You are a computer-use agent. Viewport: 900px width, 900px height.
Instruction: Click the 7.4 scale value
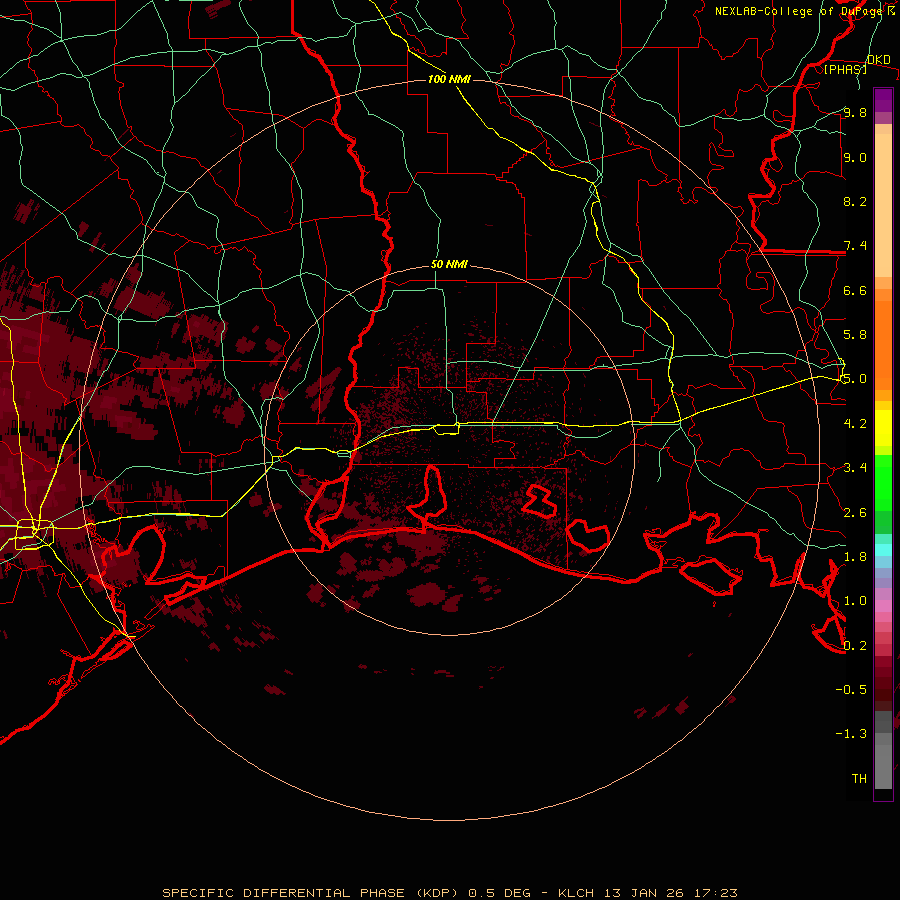point(855,246)
